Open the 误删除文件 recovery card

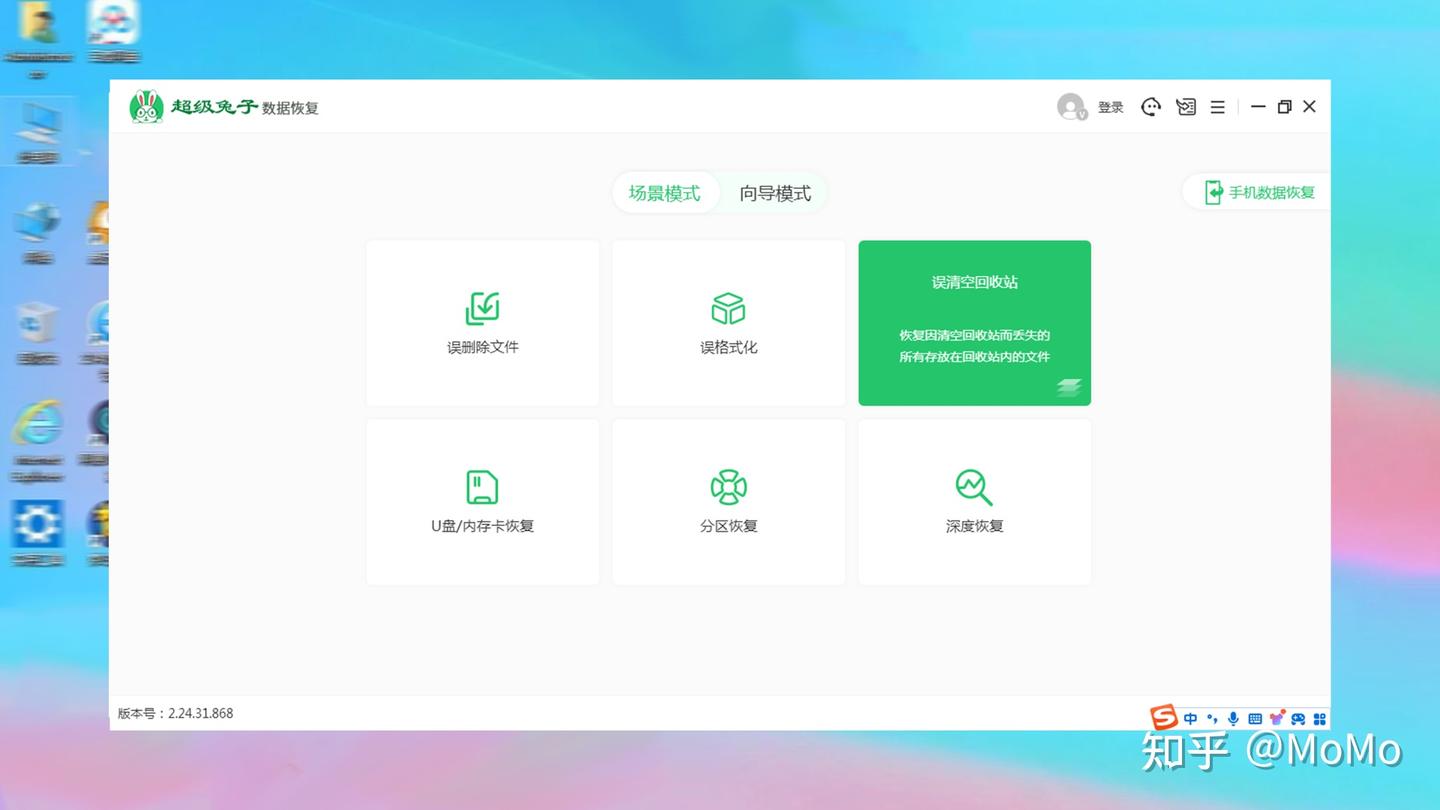(483, 323)
